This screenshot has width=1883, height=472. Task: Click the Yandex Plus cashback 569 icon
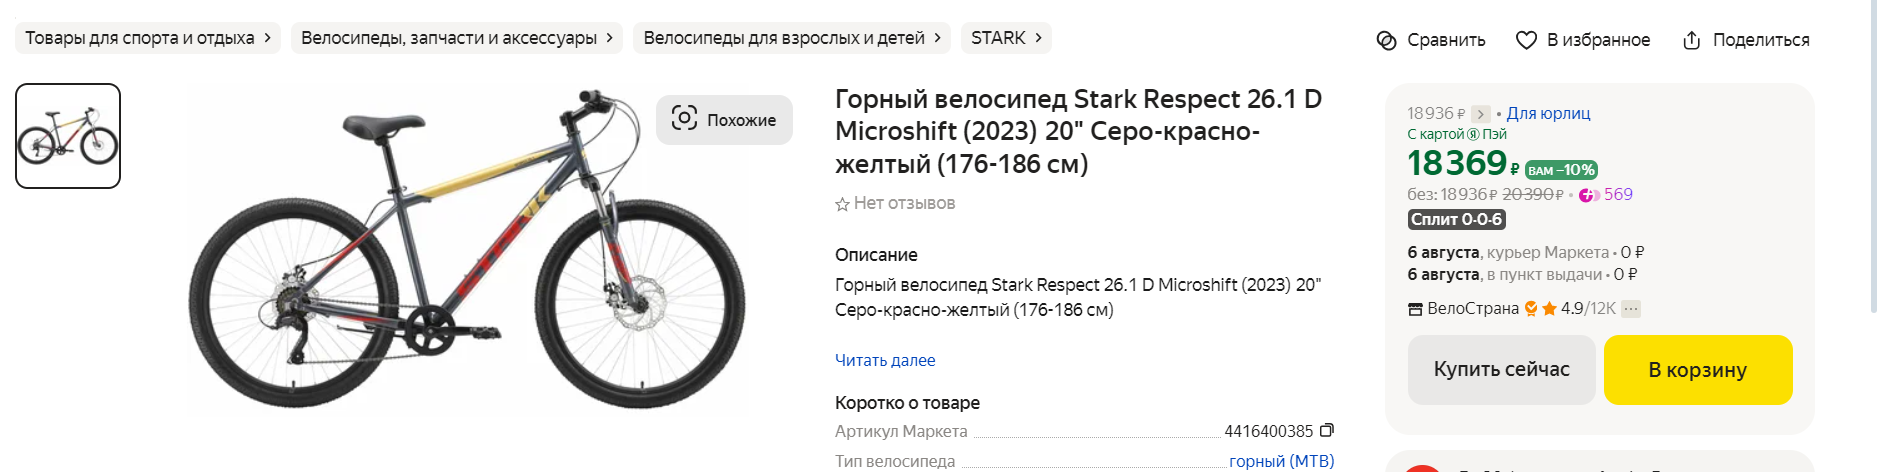coord(1589,195)
